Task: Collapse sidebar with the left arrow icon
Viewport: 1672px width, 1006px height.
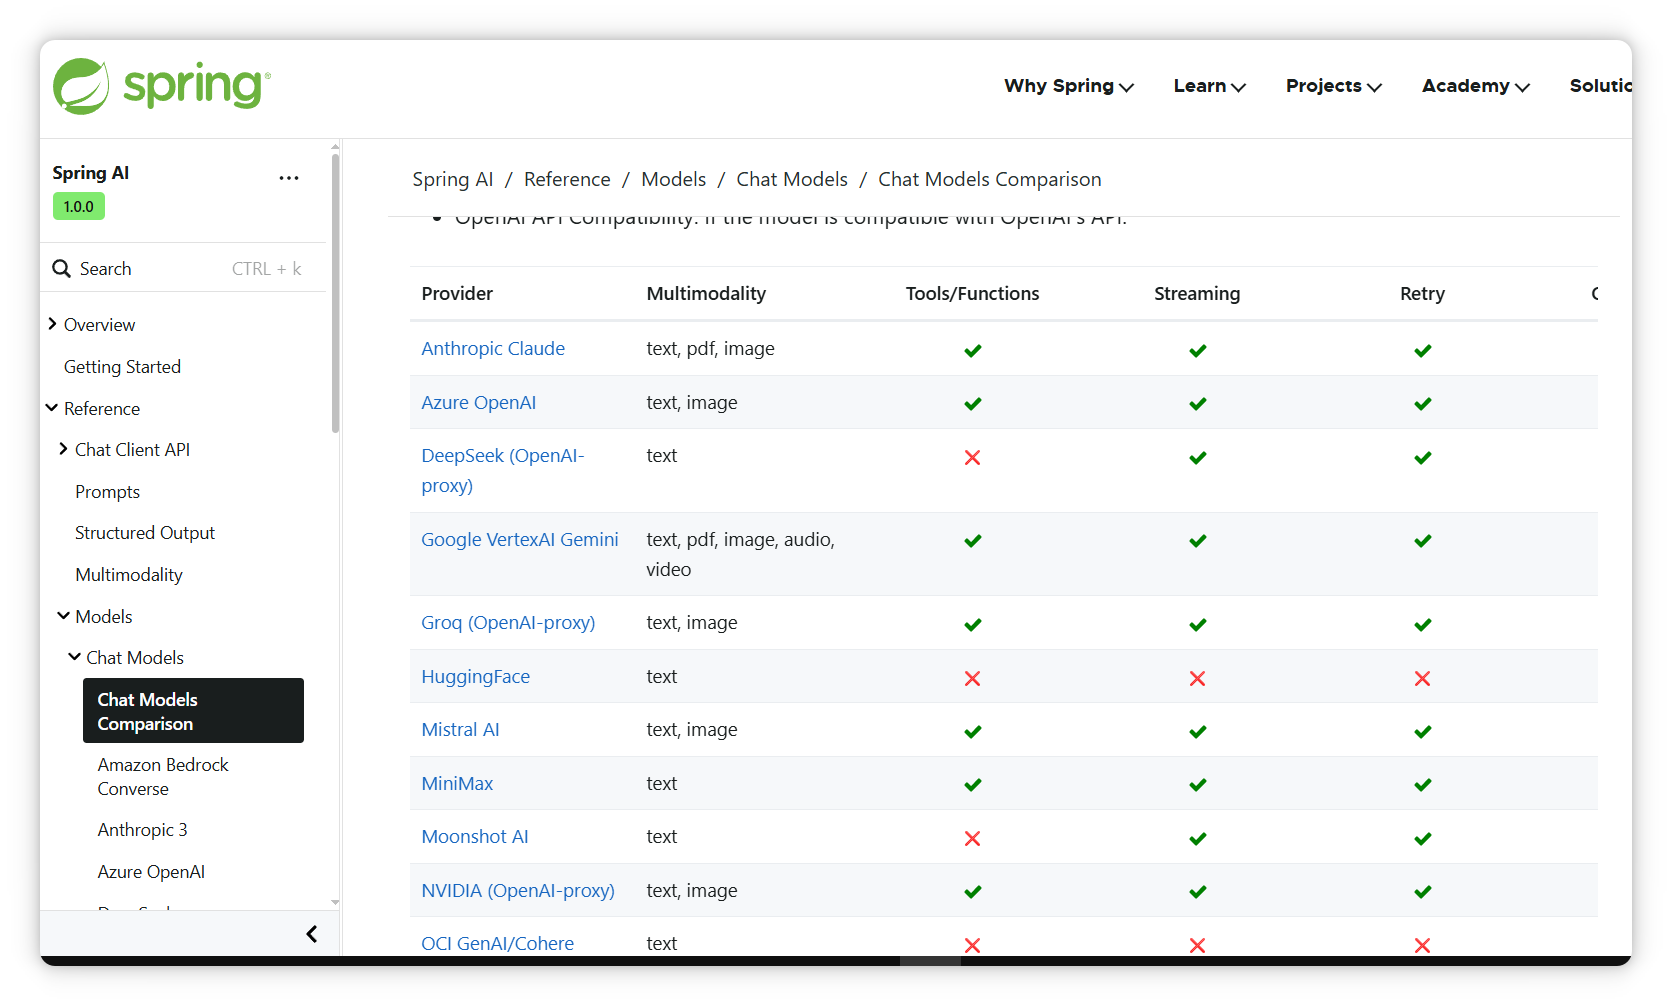Action: tap(312, 934)
